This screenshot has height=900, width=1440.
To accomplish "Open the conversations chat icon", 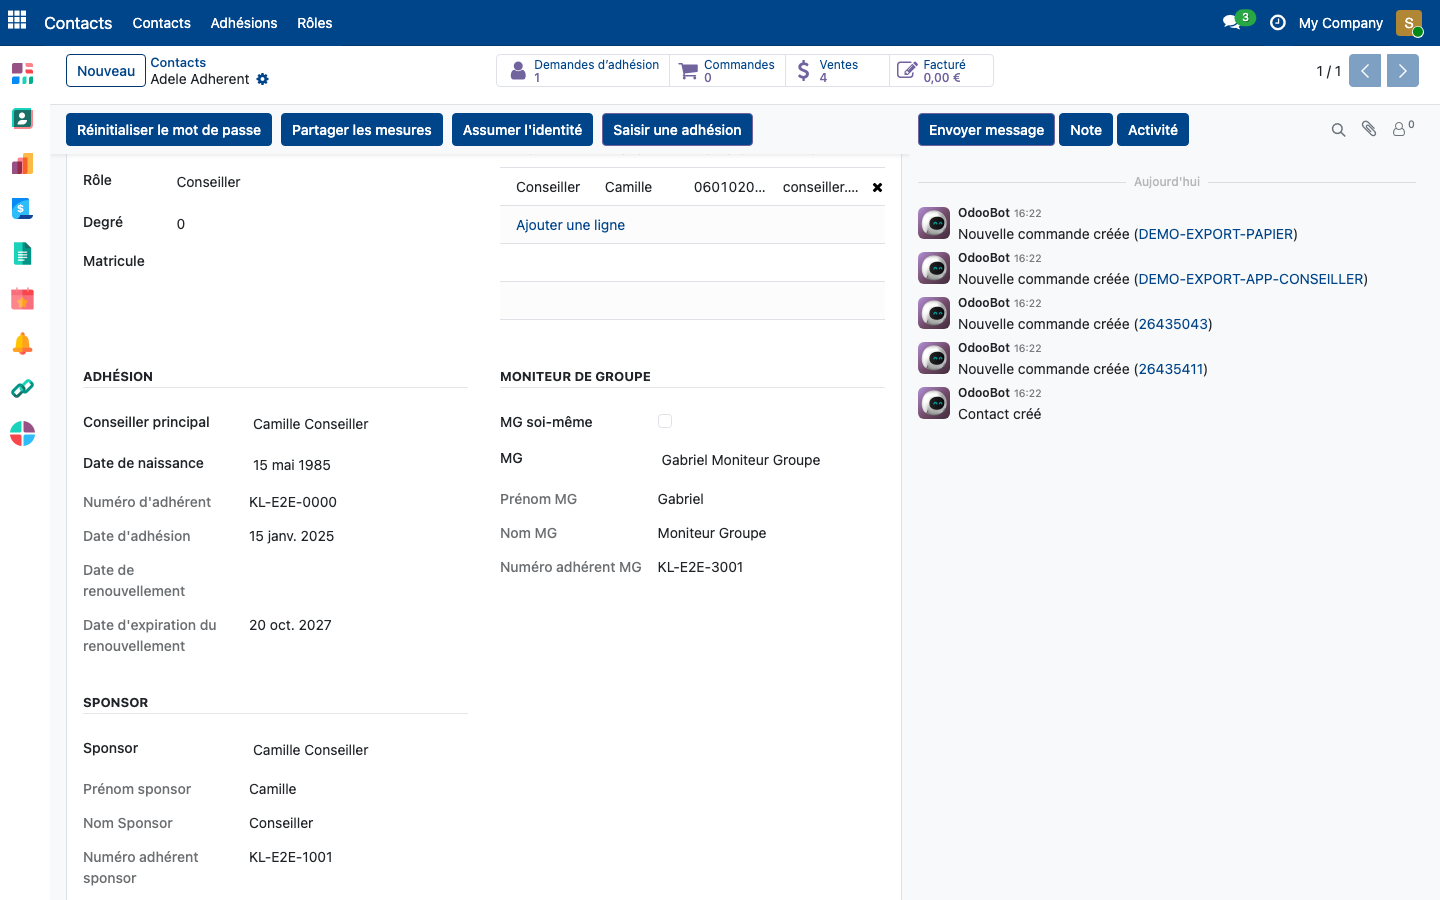I will 1231,22.
